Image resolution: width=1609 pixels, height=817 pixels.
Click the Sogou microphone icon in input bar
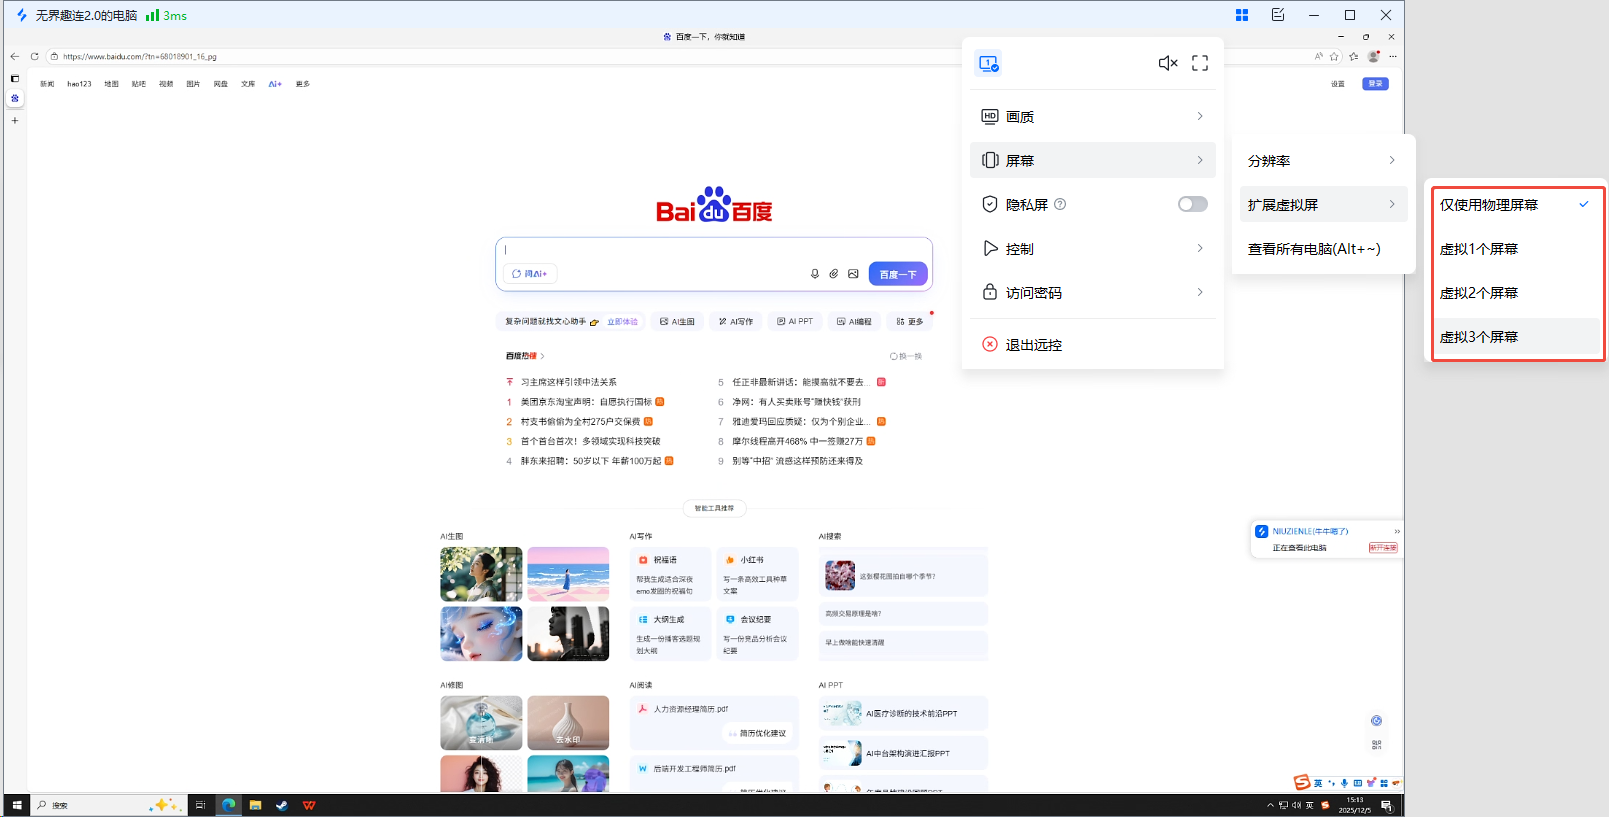tap(1344, 783)
